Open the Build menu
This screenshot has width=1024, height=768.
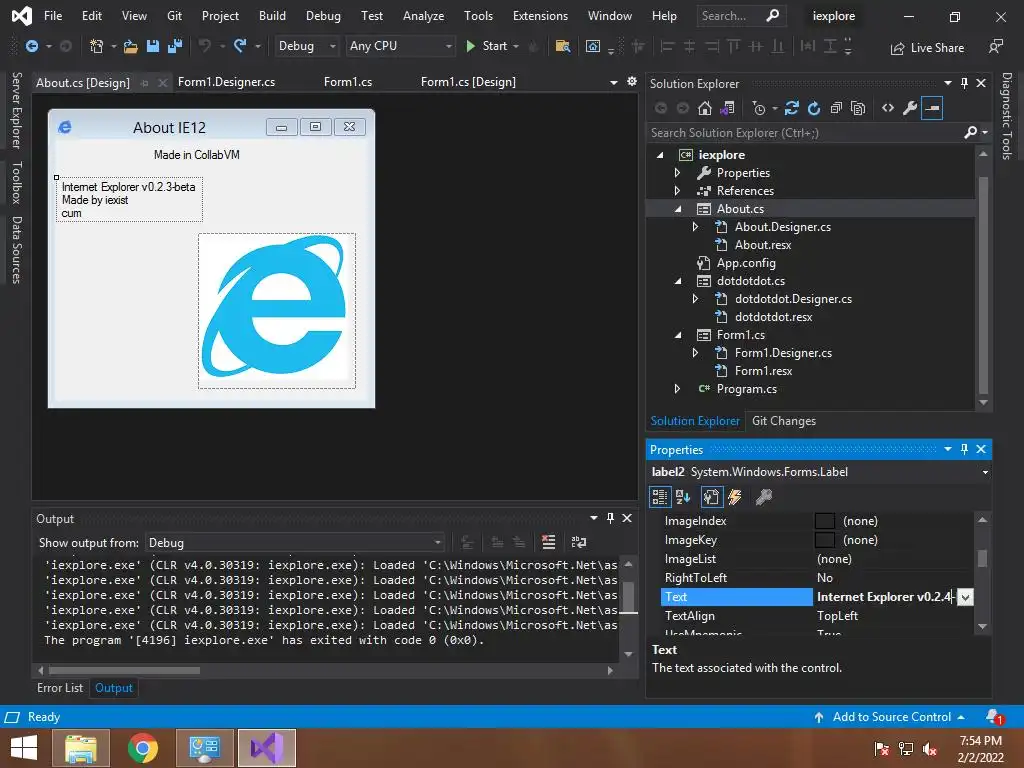pyautogui.click(x=272, y=16)
